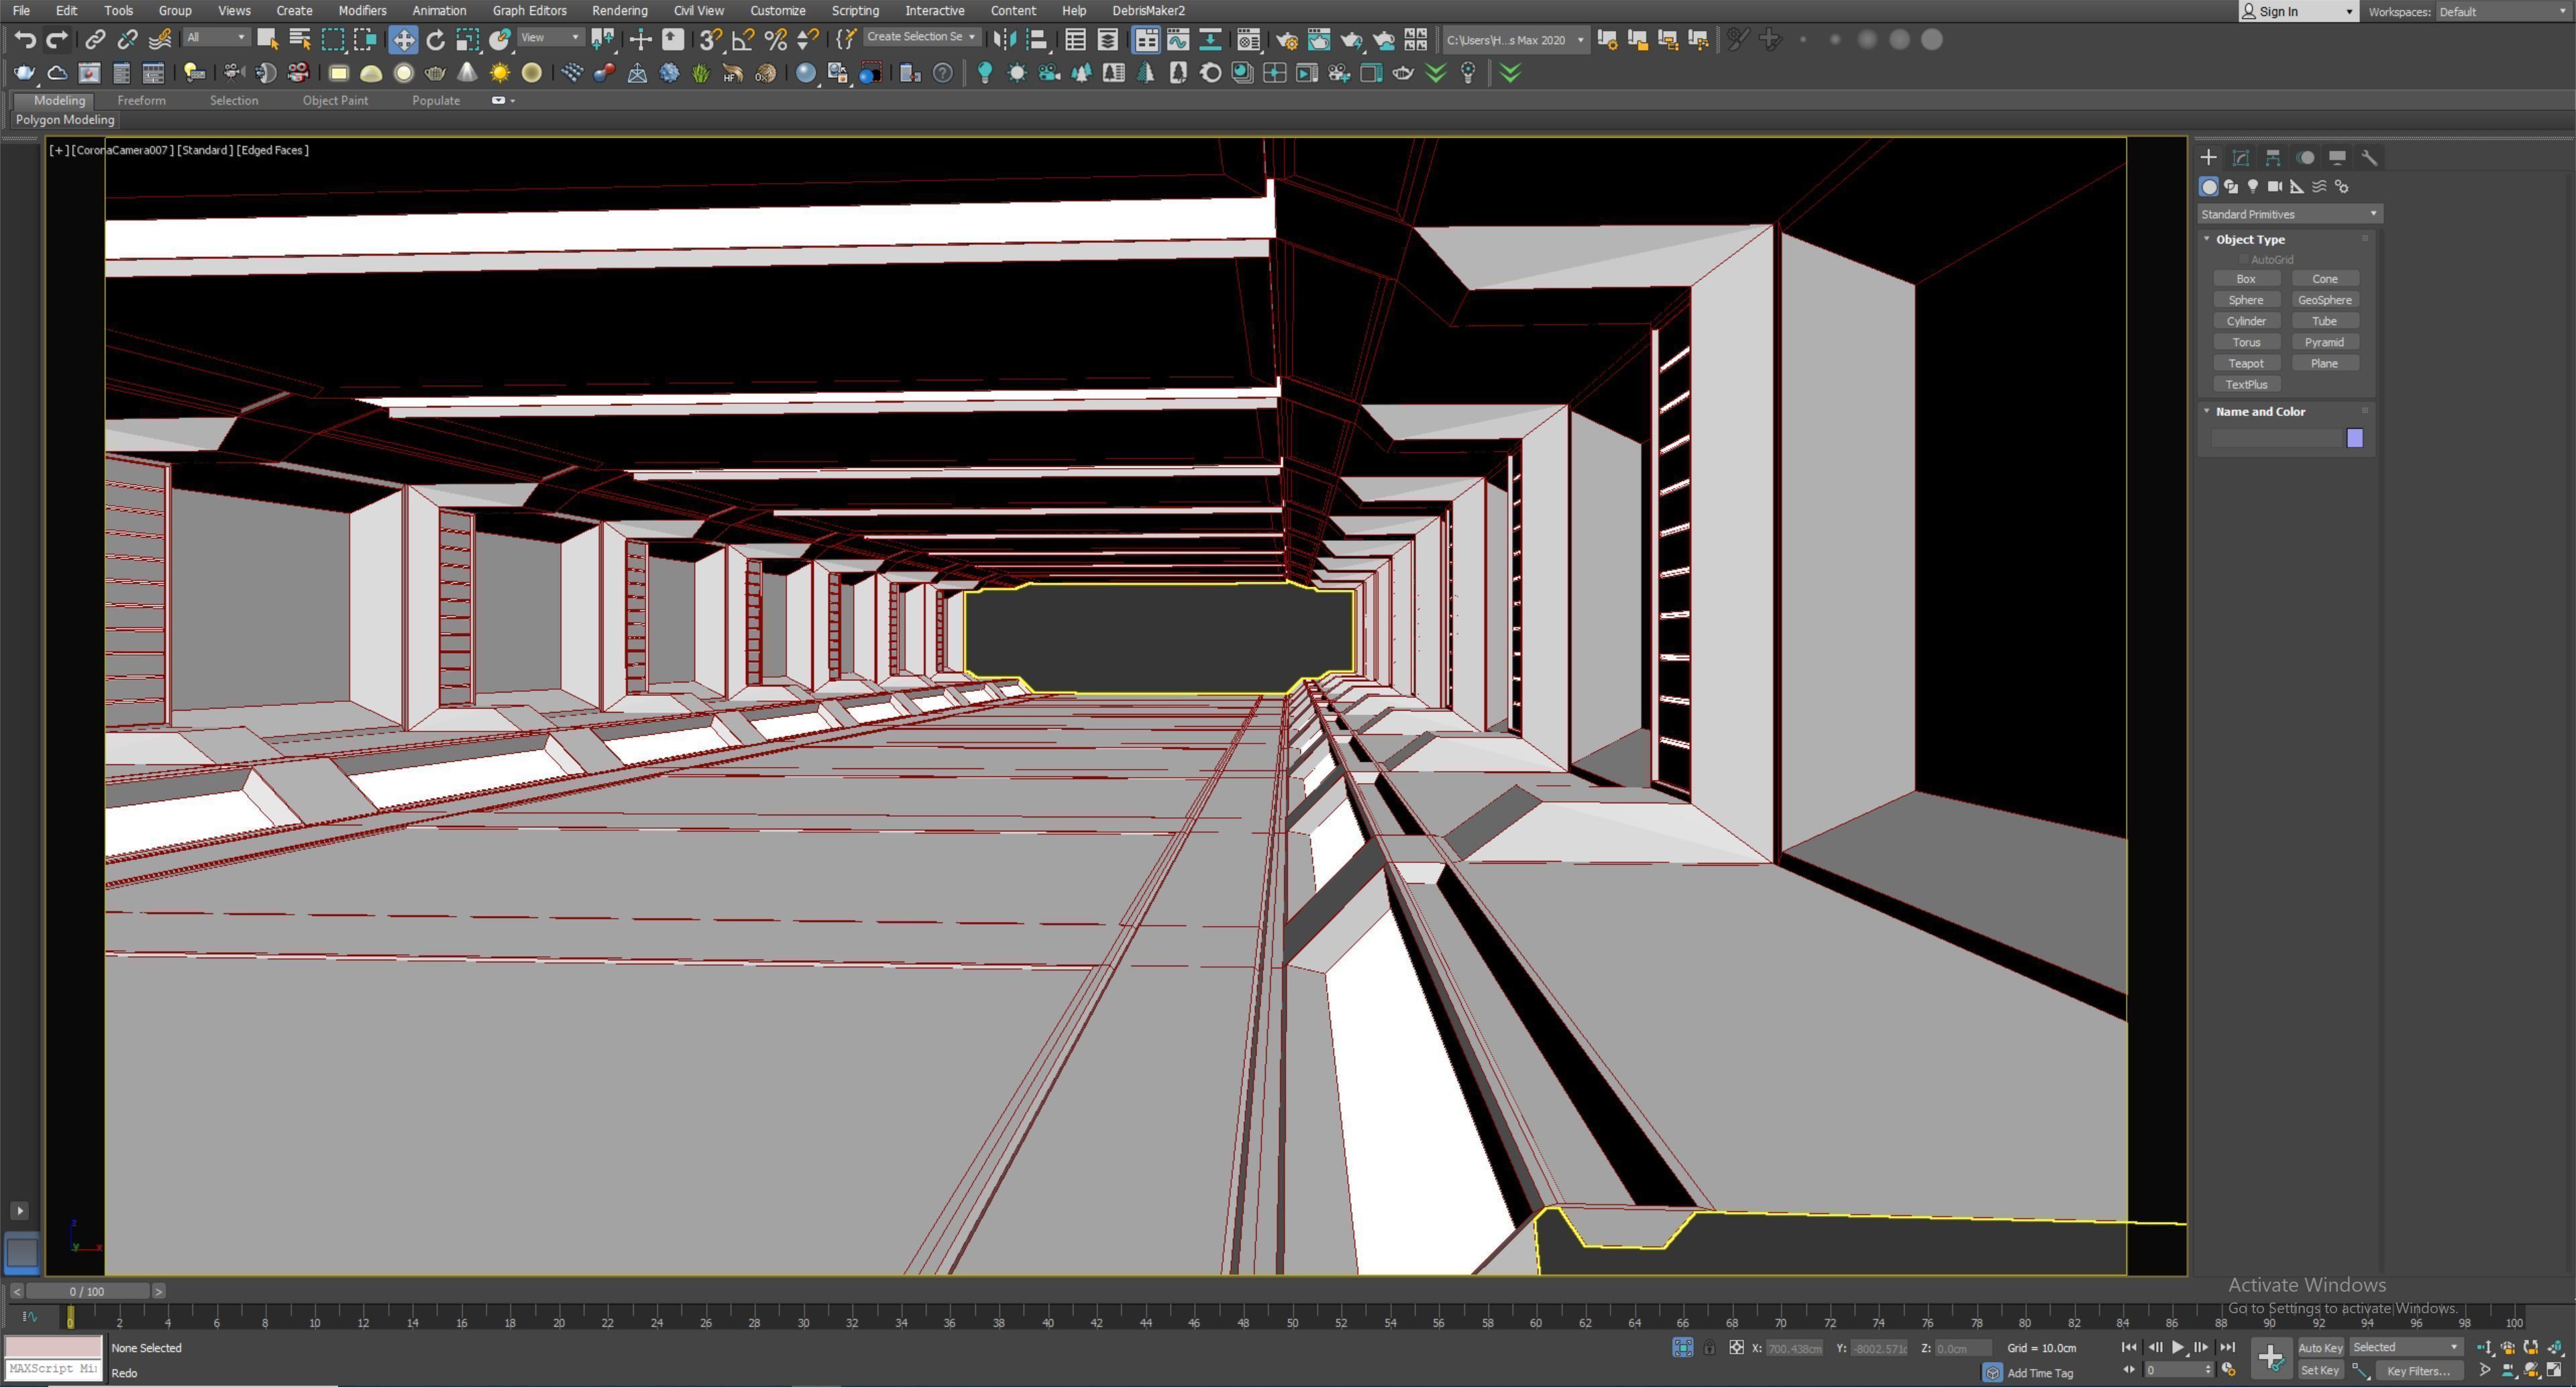Toggle the Selection Lock padlock
This screenshot has width=2576, height=1387.
tap(1709, 1348)
